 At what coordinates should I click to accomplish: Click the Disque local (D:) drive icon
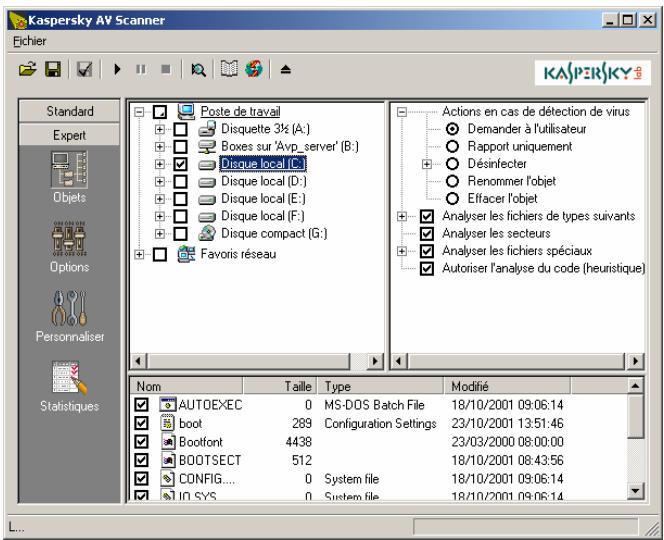click(x=207, y=182)
